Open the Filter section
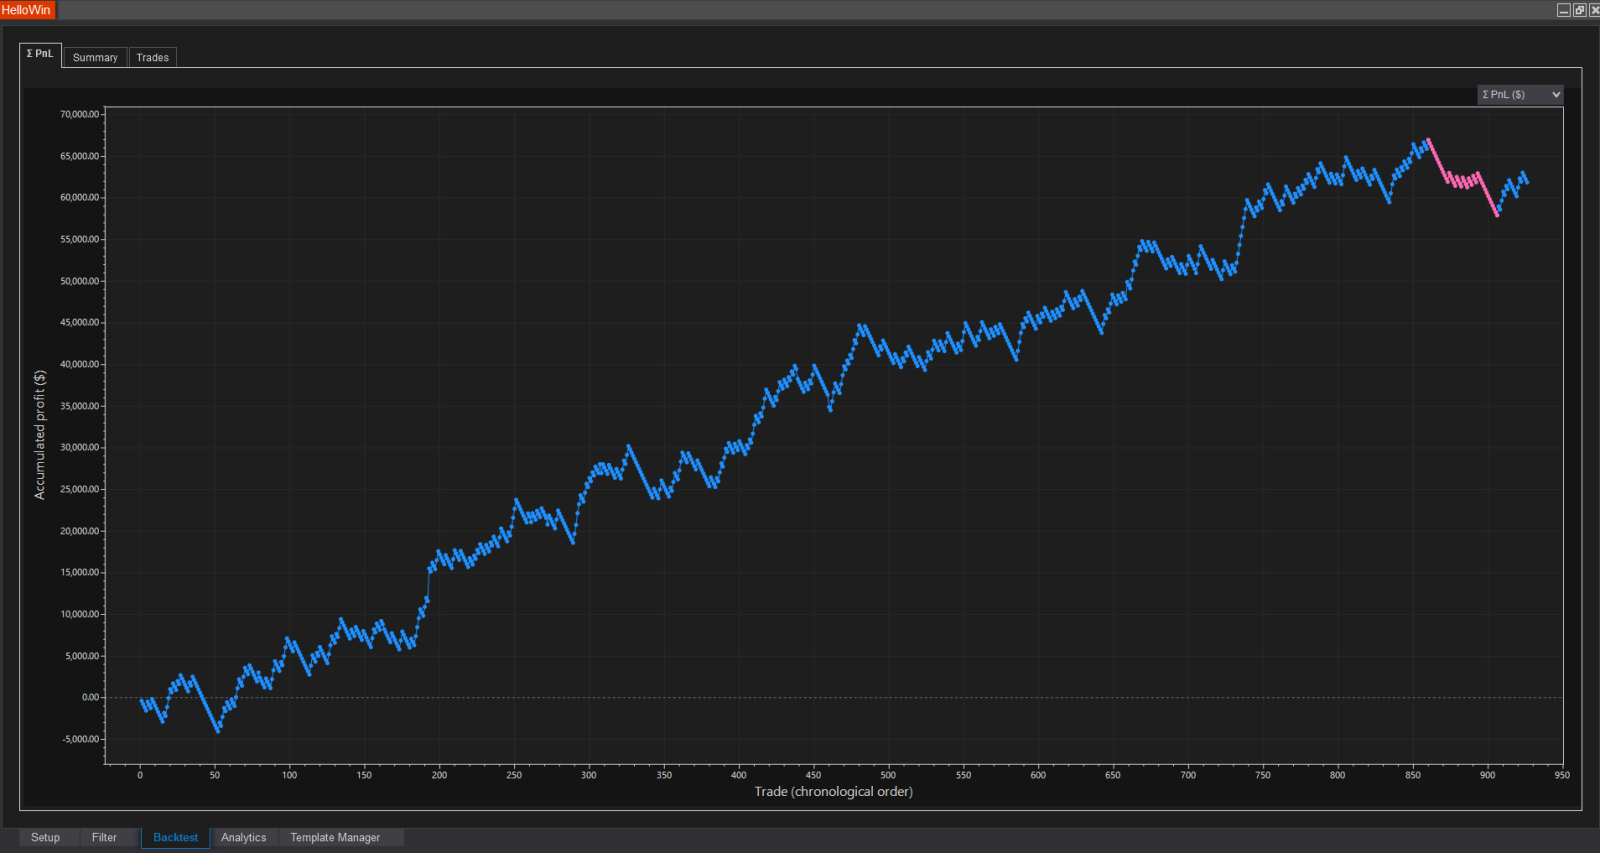The height and width of the screenshot is (853, 1600). pos(104,838)
